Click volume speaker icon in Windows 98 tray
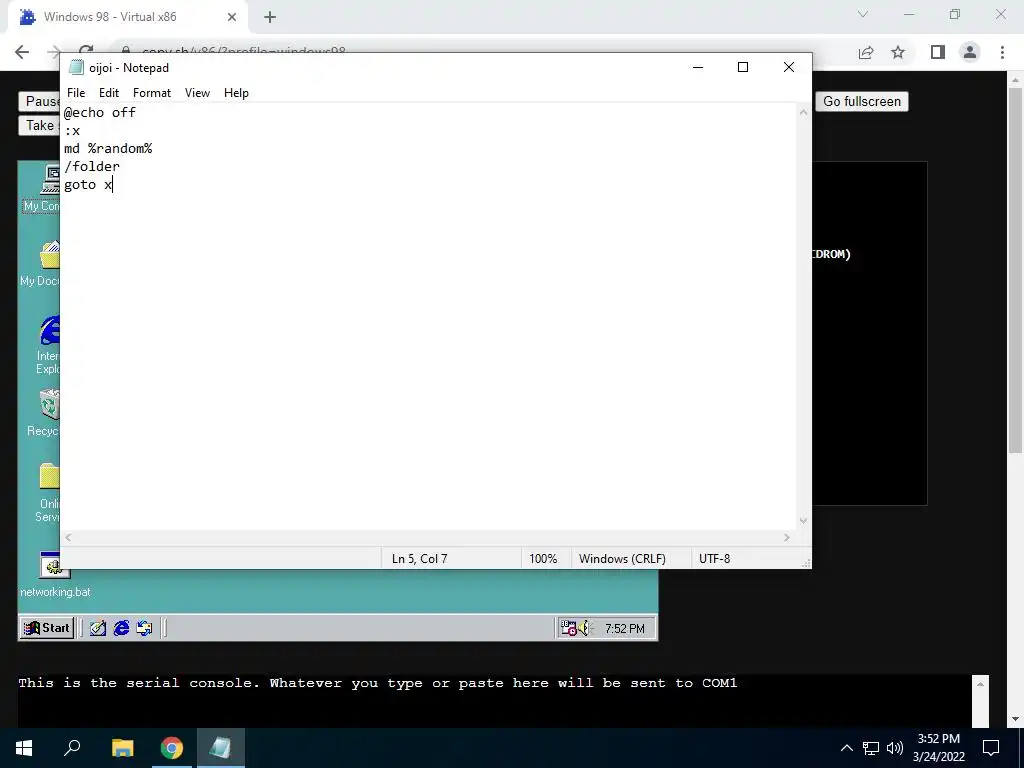 [x=584, y=628]
